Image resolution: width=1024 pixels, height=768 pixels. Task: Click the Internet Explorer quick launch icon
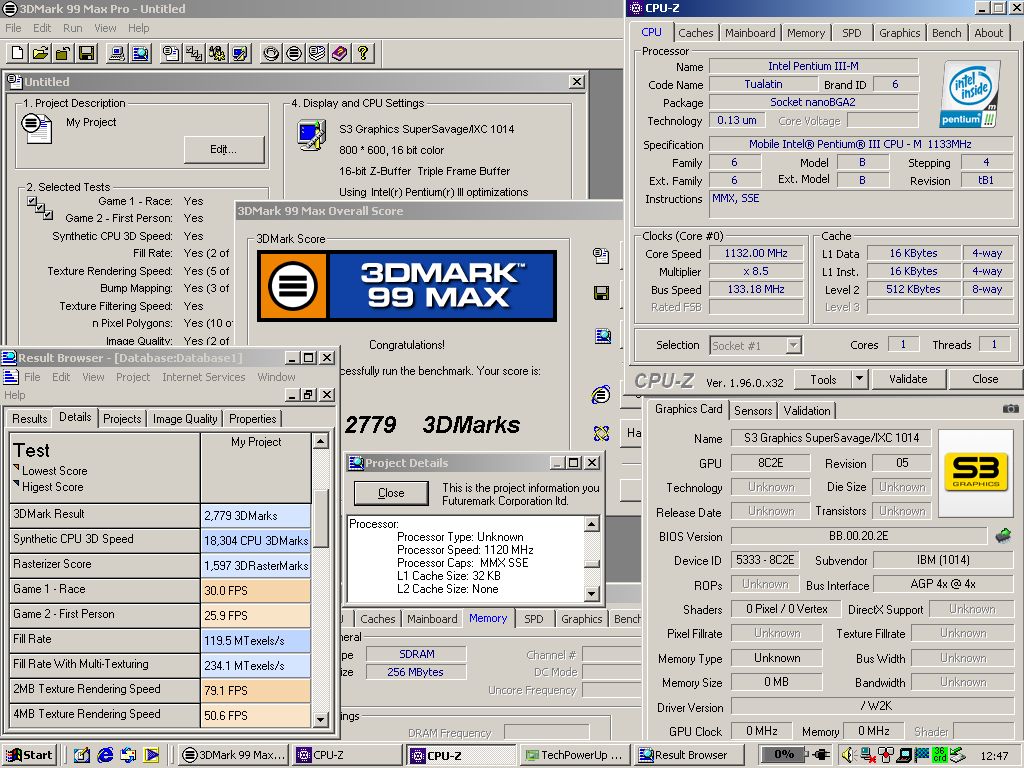coord(105,755)
